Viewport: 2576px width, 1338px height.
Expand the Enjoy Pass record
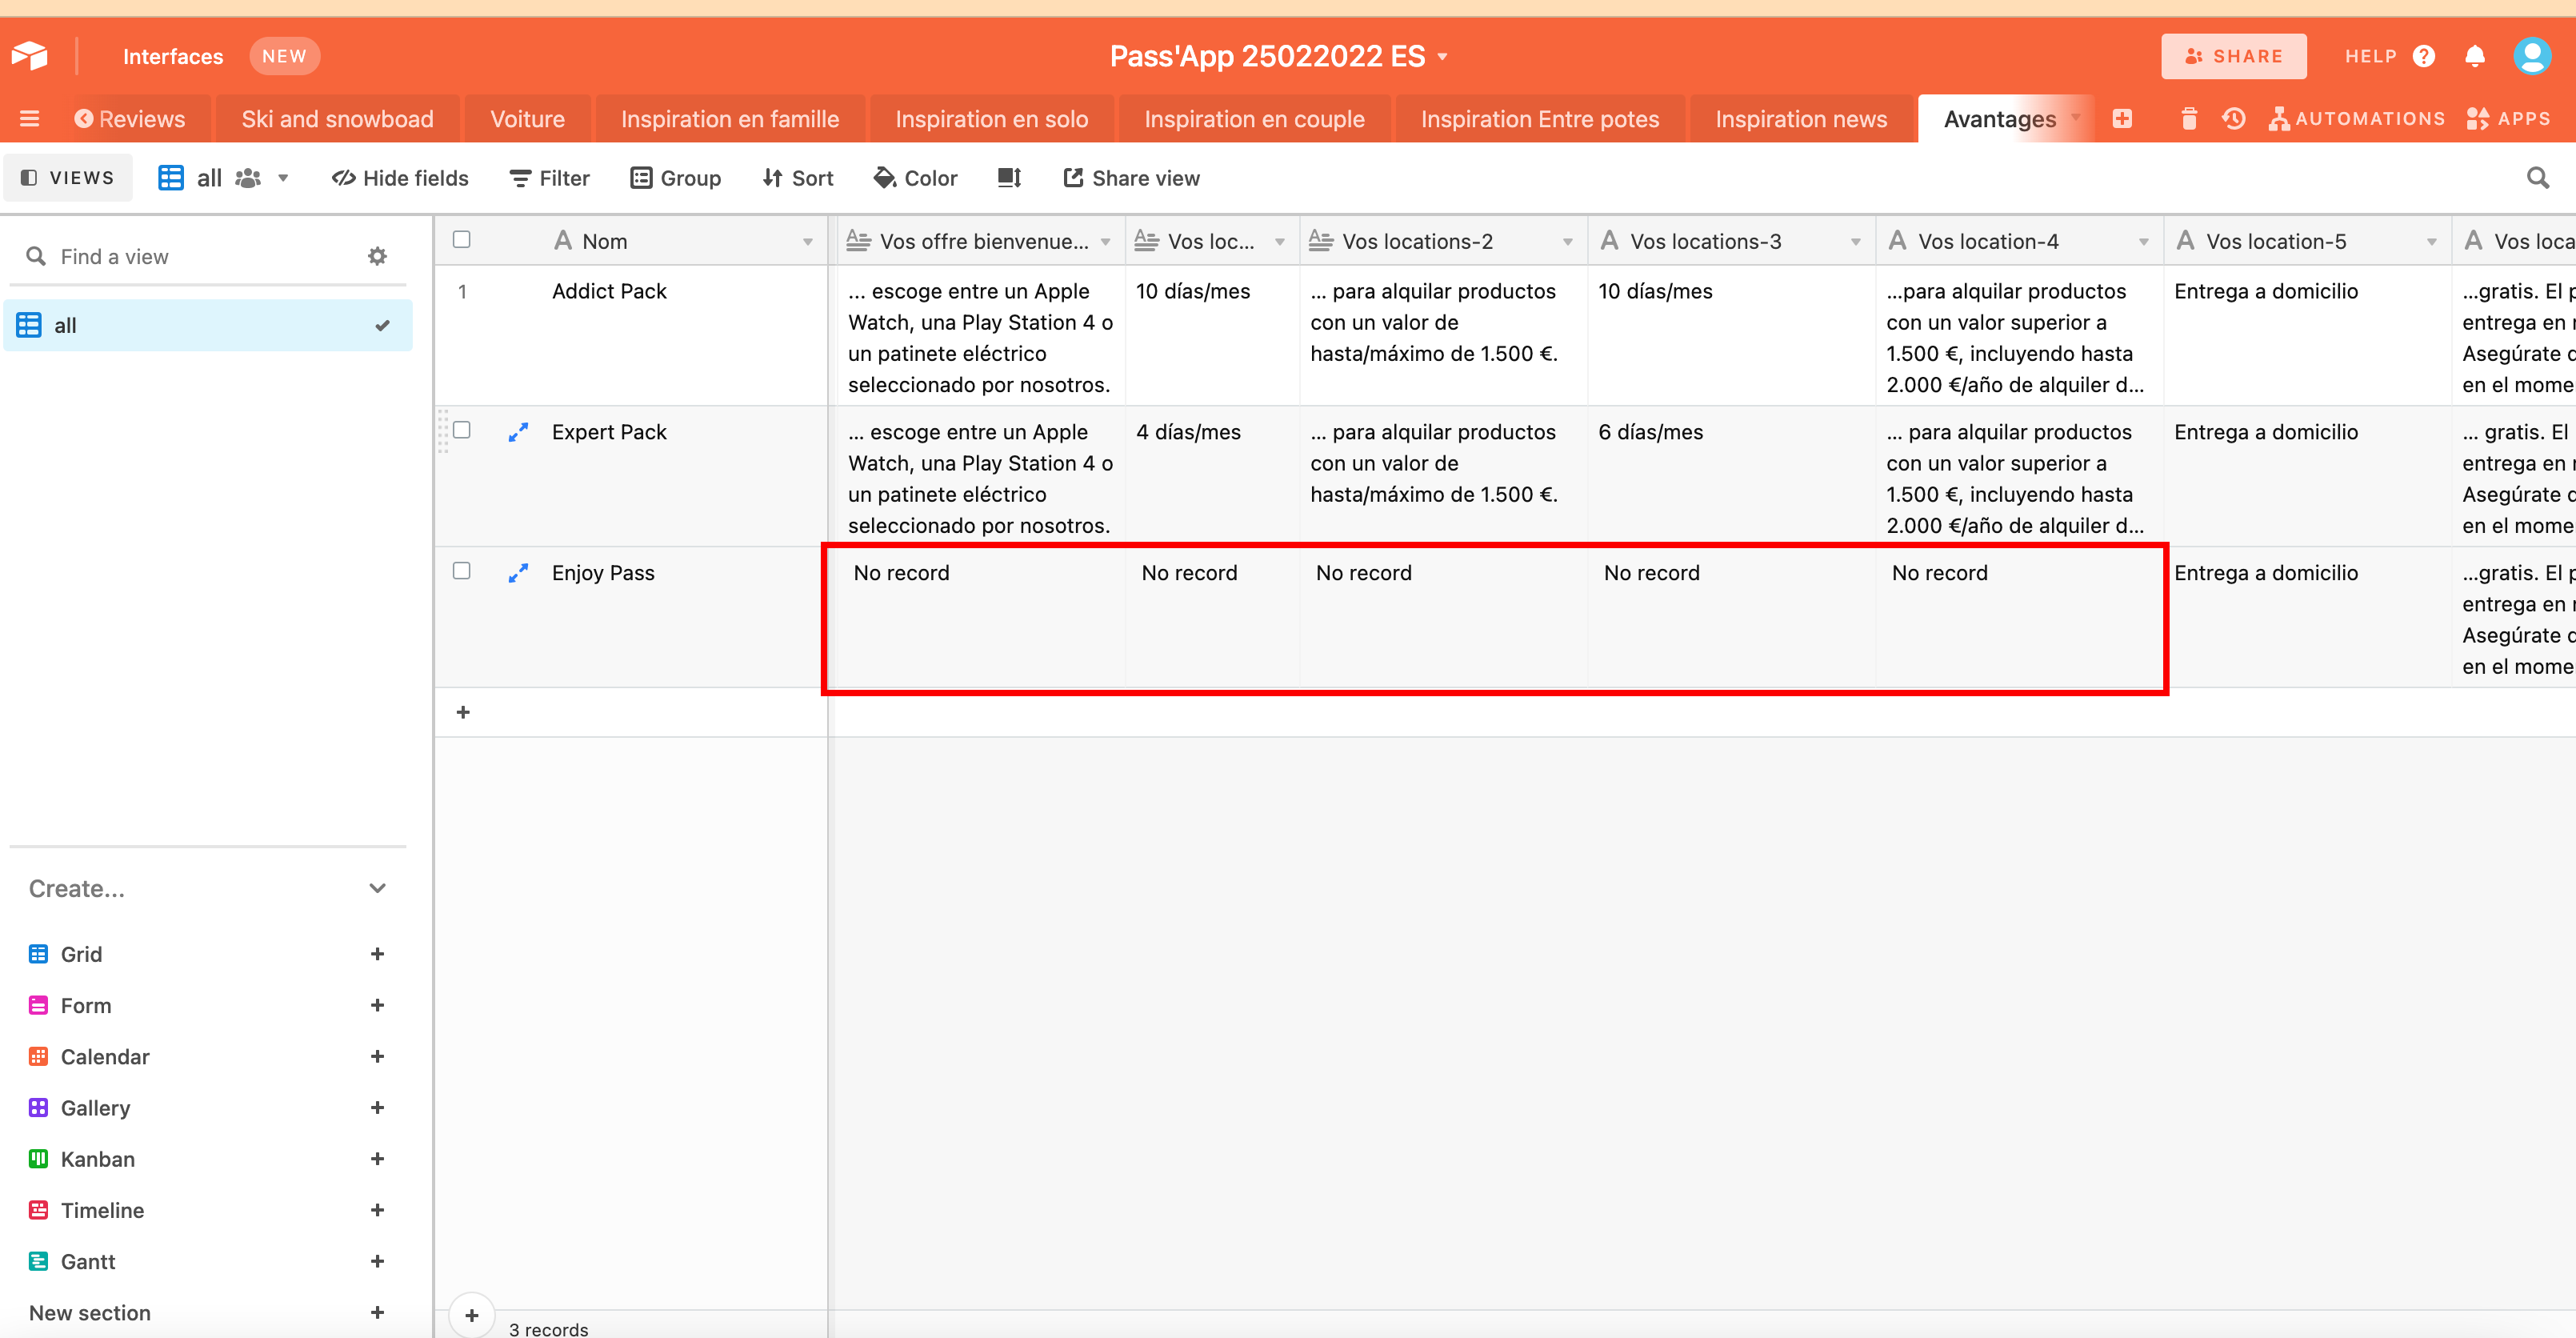(x=518, y=573)
